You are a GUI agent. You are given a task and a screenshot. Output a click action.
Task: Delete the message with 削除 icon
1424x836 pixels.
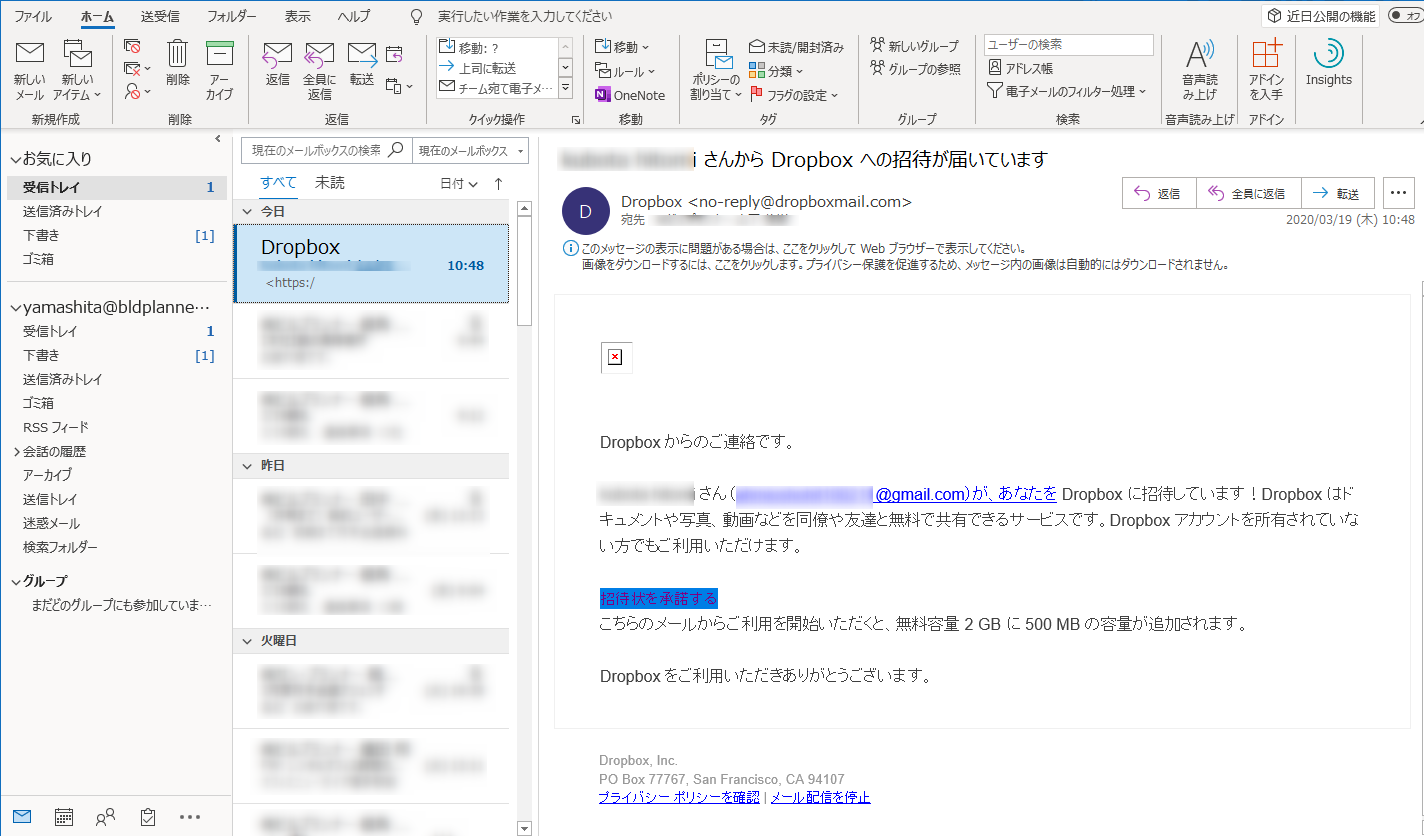point(178,65)
